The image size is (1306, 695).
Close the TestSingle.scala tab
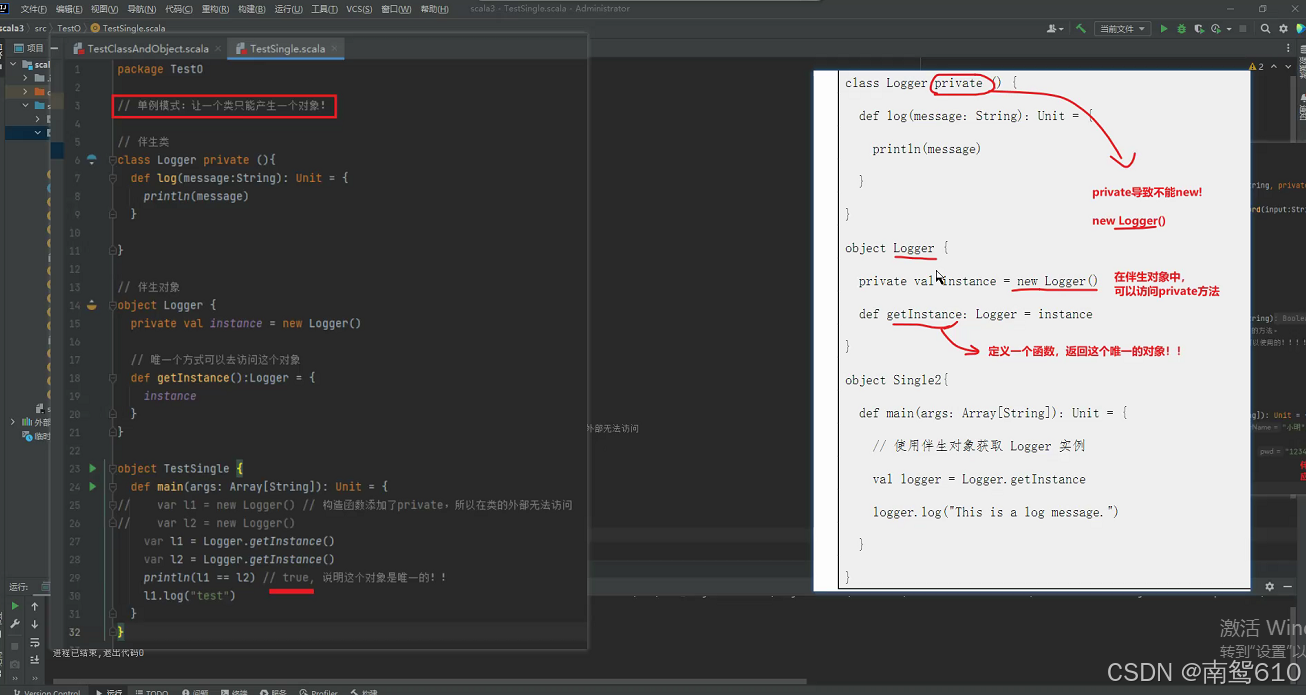(x=335, y=48)
